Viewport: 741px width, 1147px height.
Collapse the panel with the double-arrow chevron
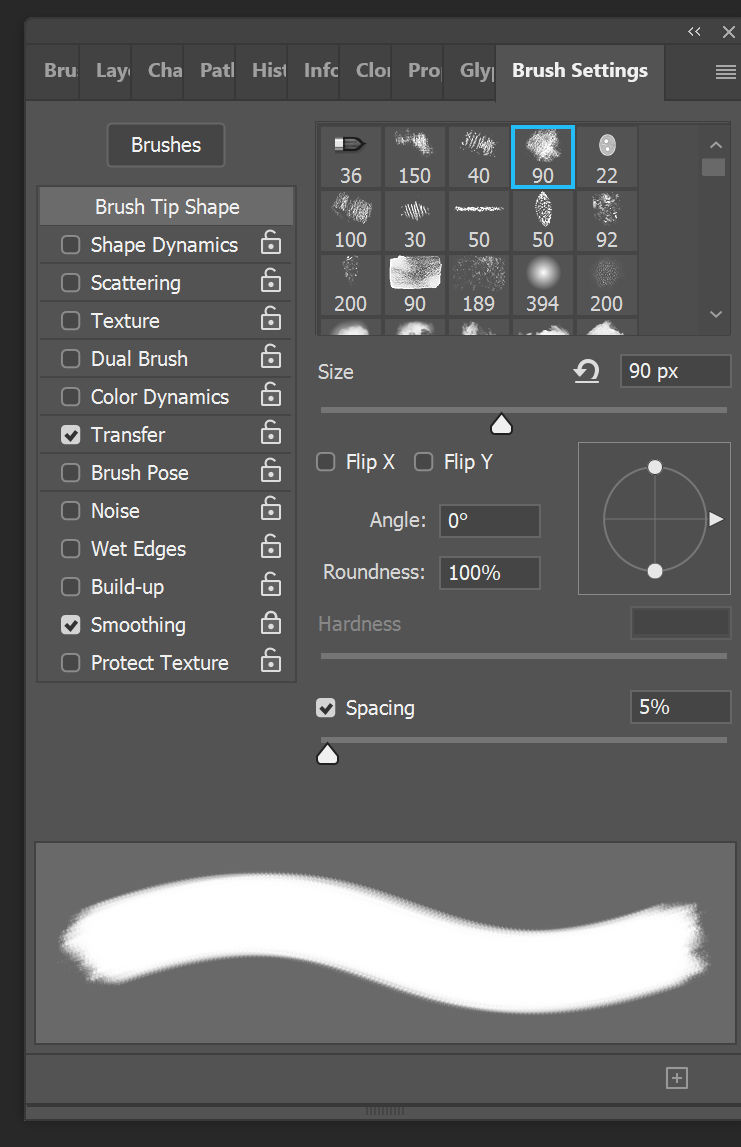pyautogui.click(x=694, y=31)
